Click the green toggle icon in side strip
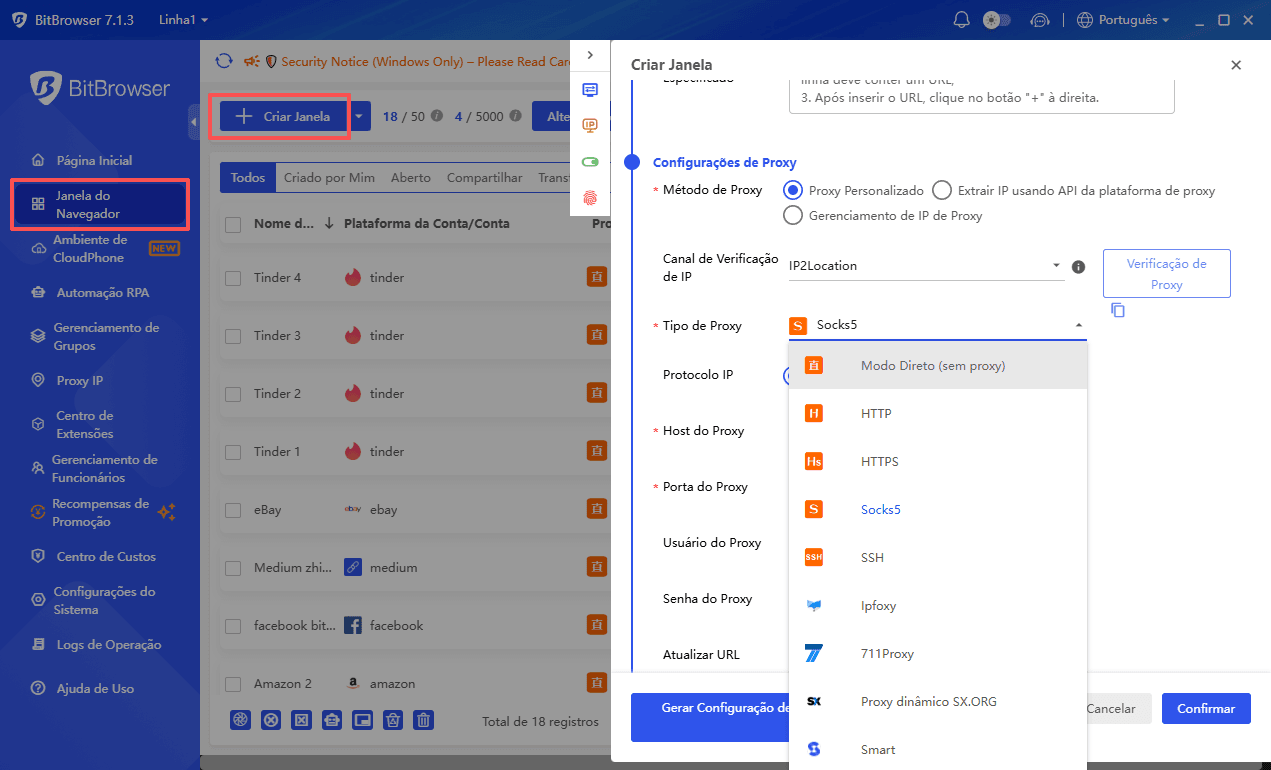This screenshot has width=1271, height=770. pos(590,162)
